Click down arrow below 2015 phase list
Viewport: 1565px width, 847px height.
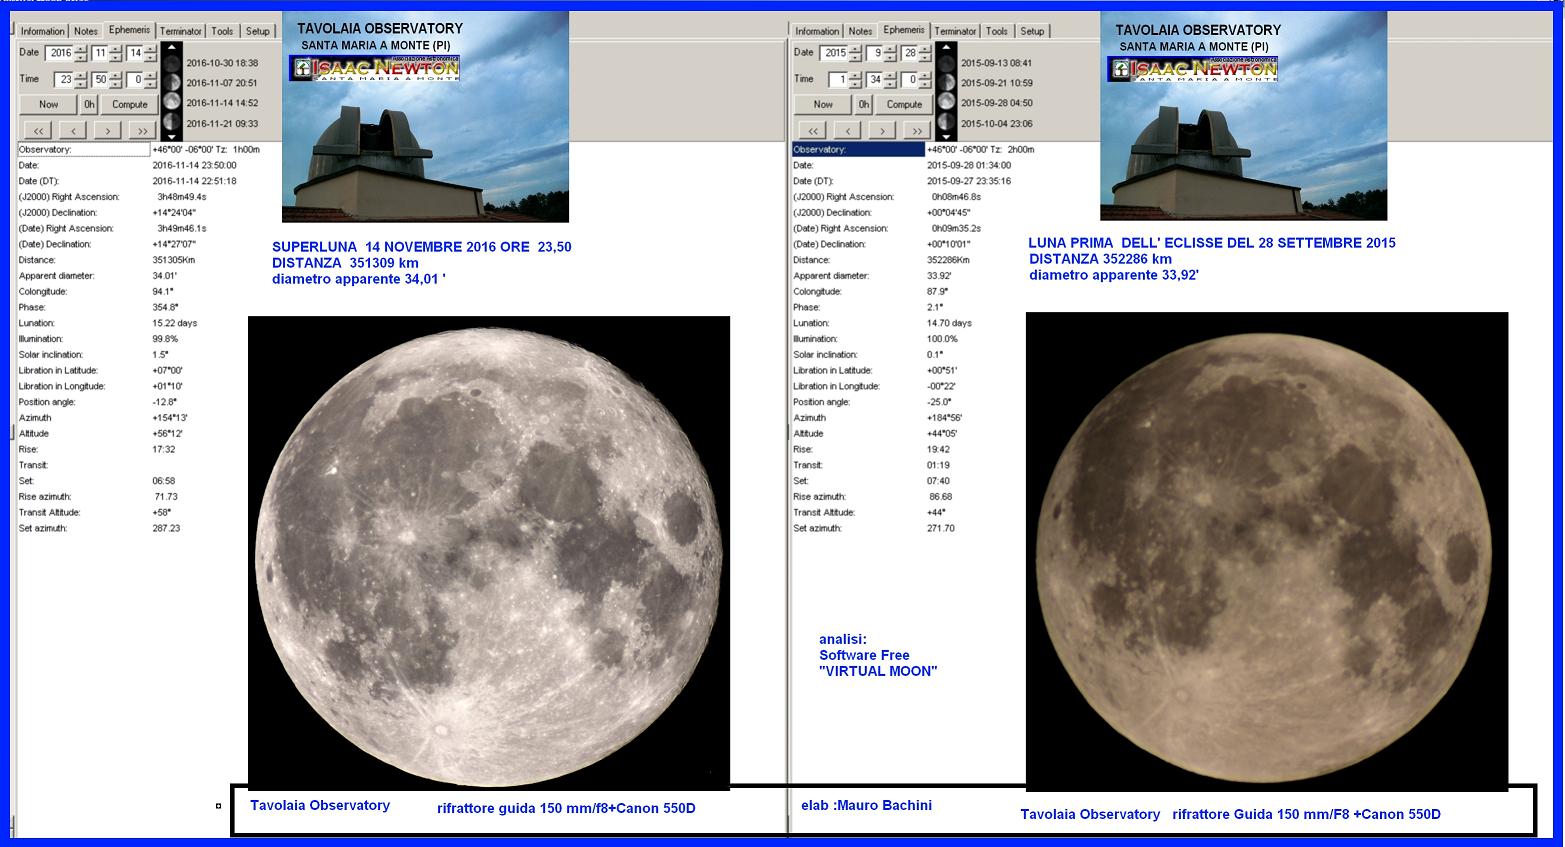946,137
